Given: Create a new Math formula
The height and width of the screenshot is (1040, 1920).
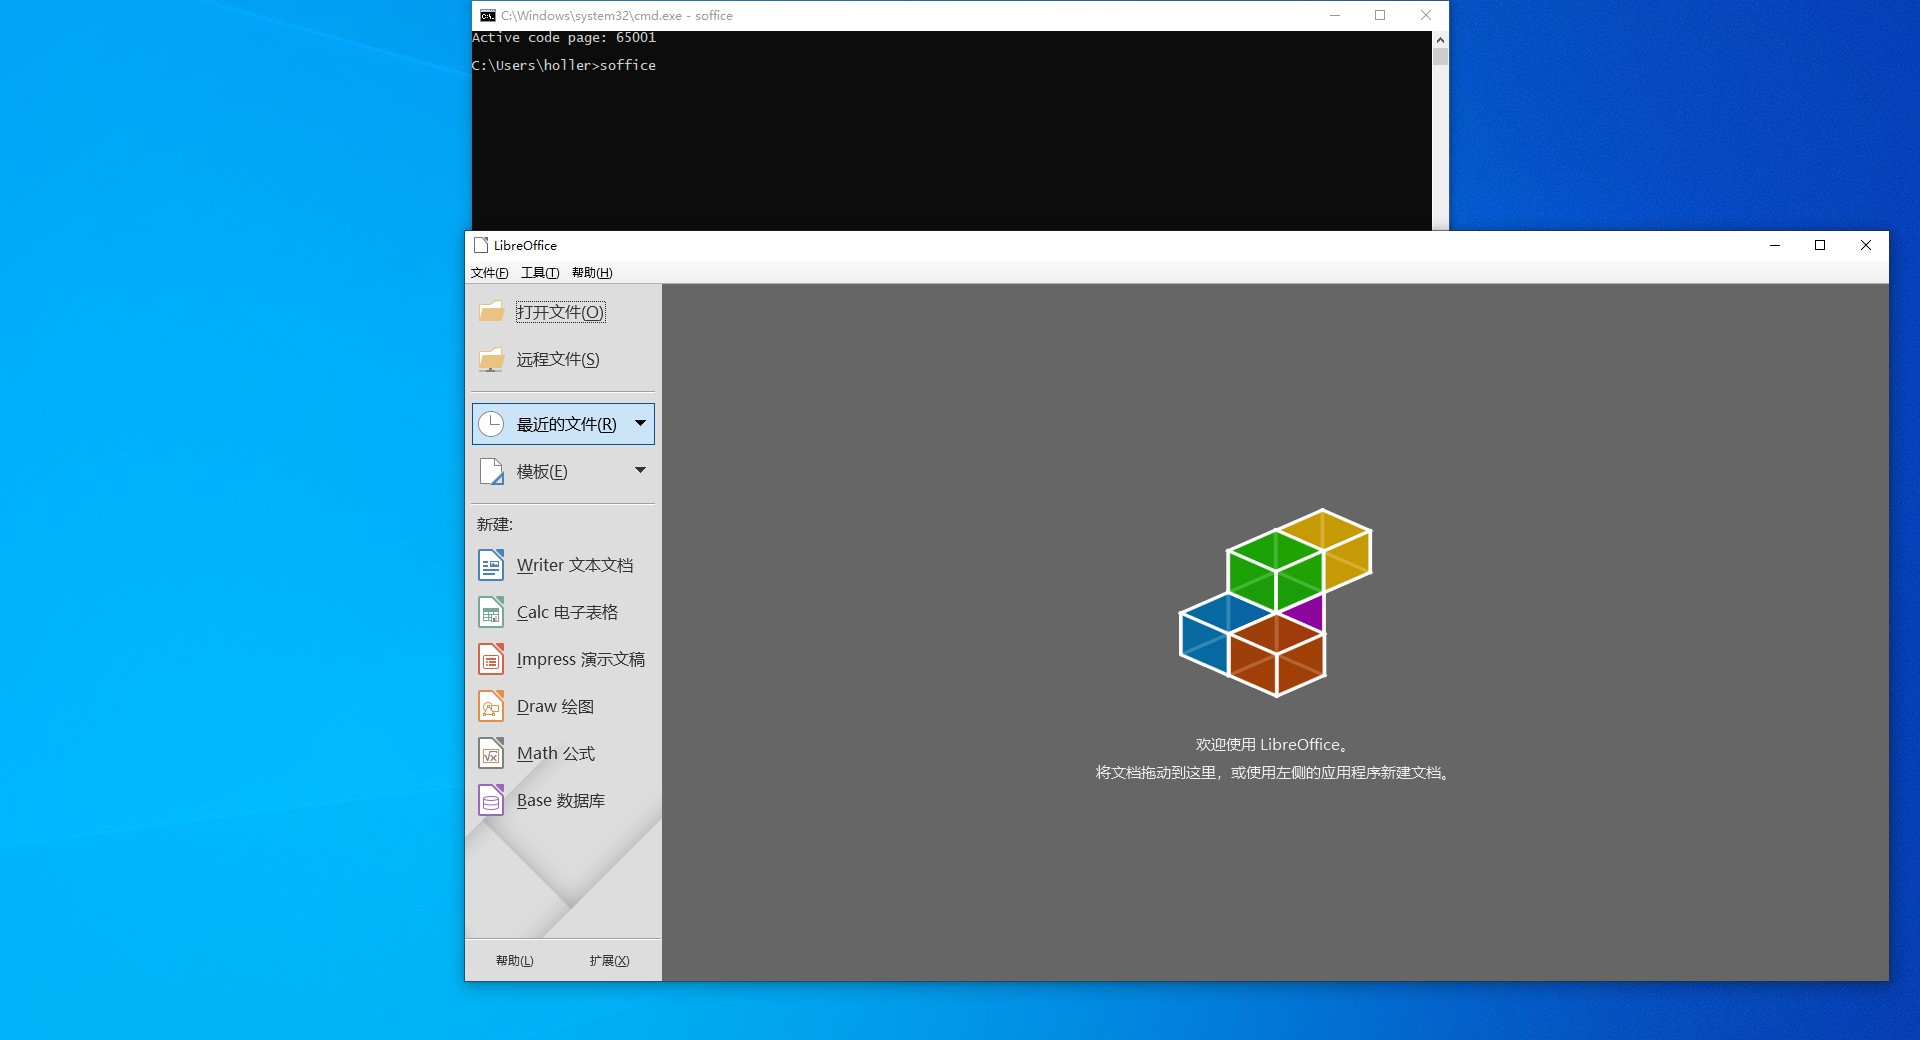Looking at the screenshot, I should pyautogui.click(x=556, y=753).
